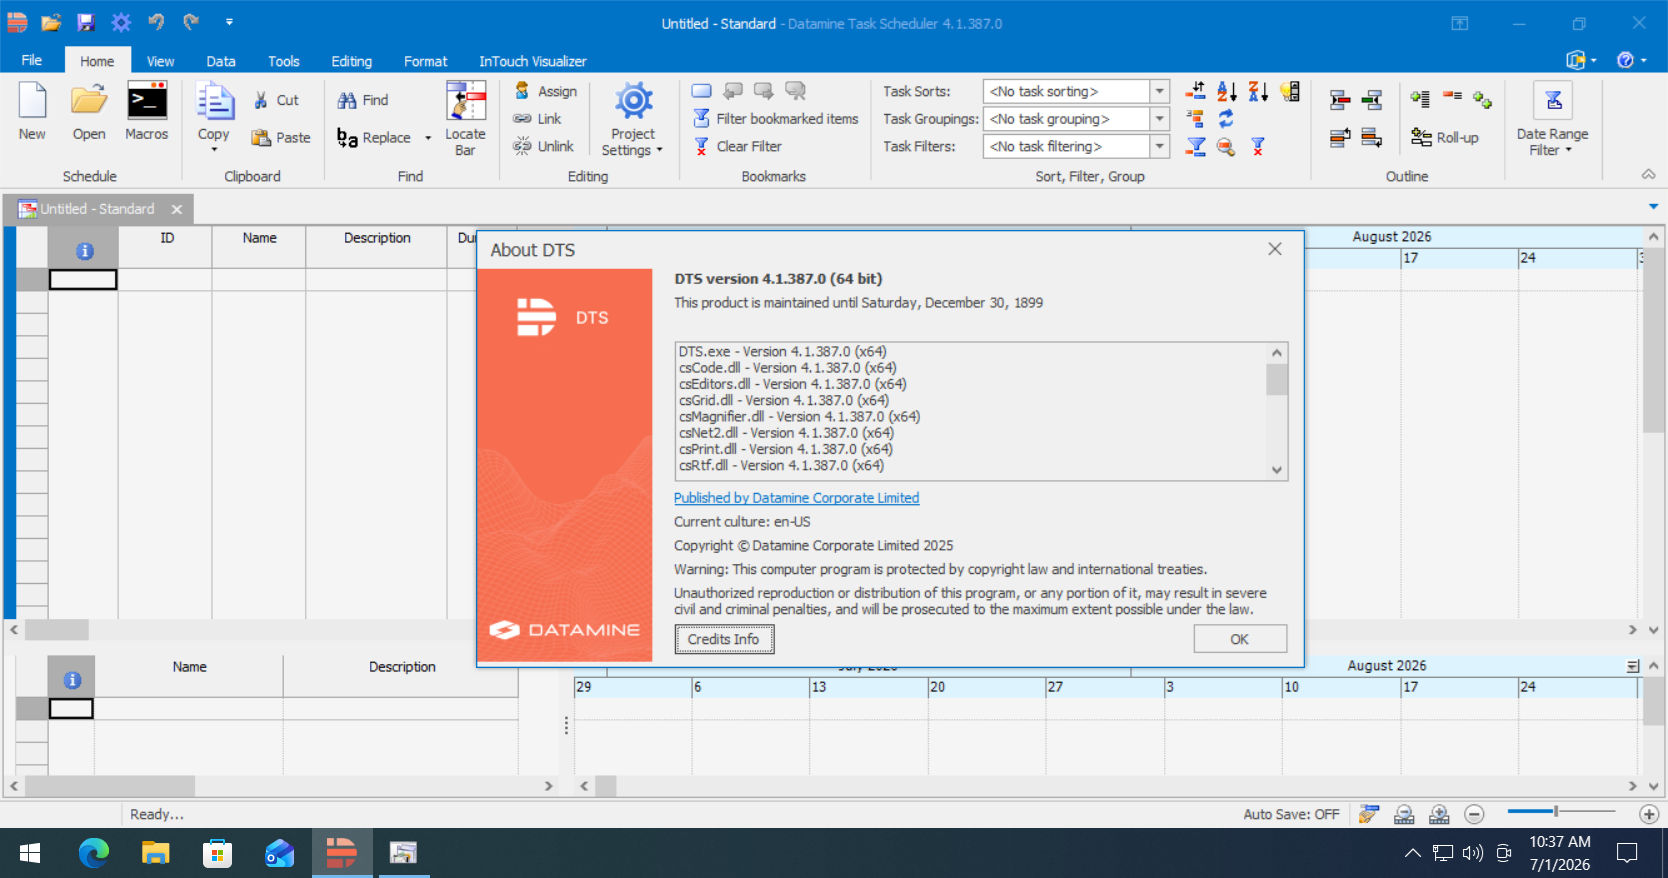Switch to the Data ribbon tab
This screenshot has width=1668, height=878.
(x=221, y=61)
